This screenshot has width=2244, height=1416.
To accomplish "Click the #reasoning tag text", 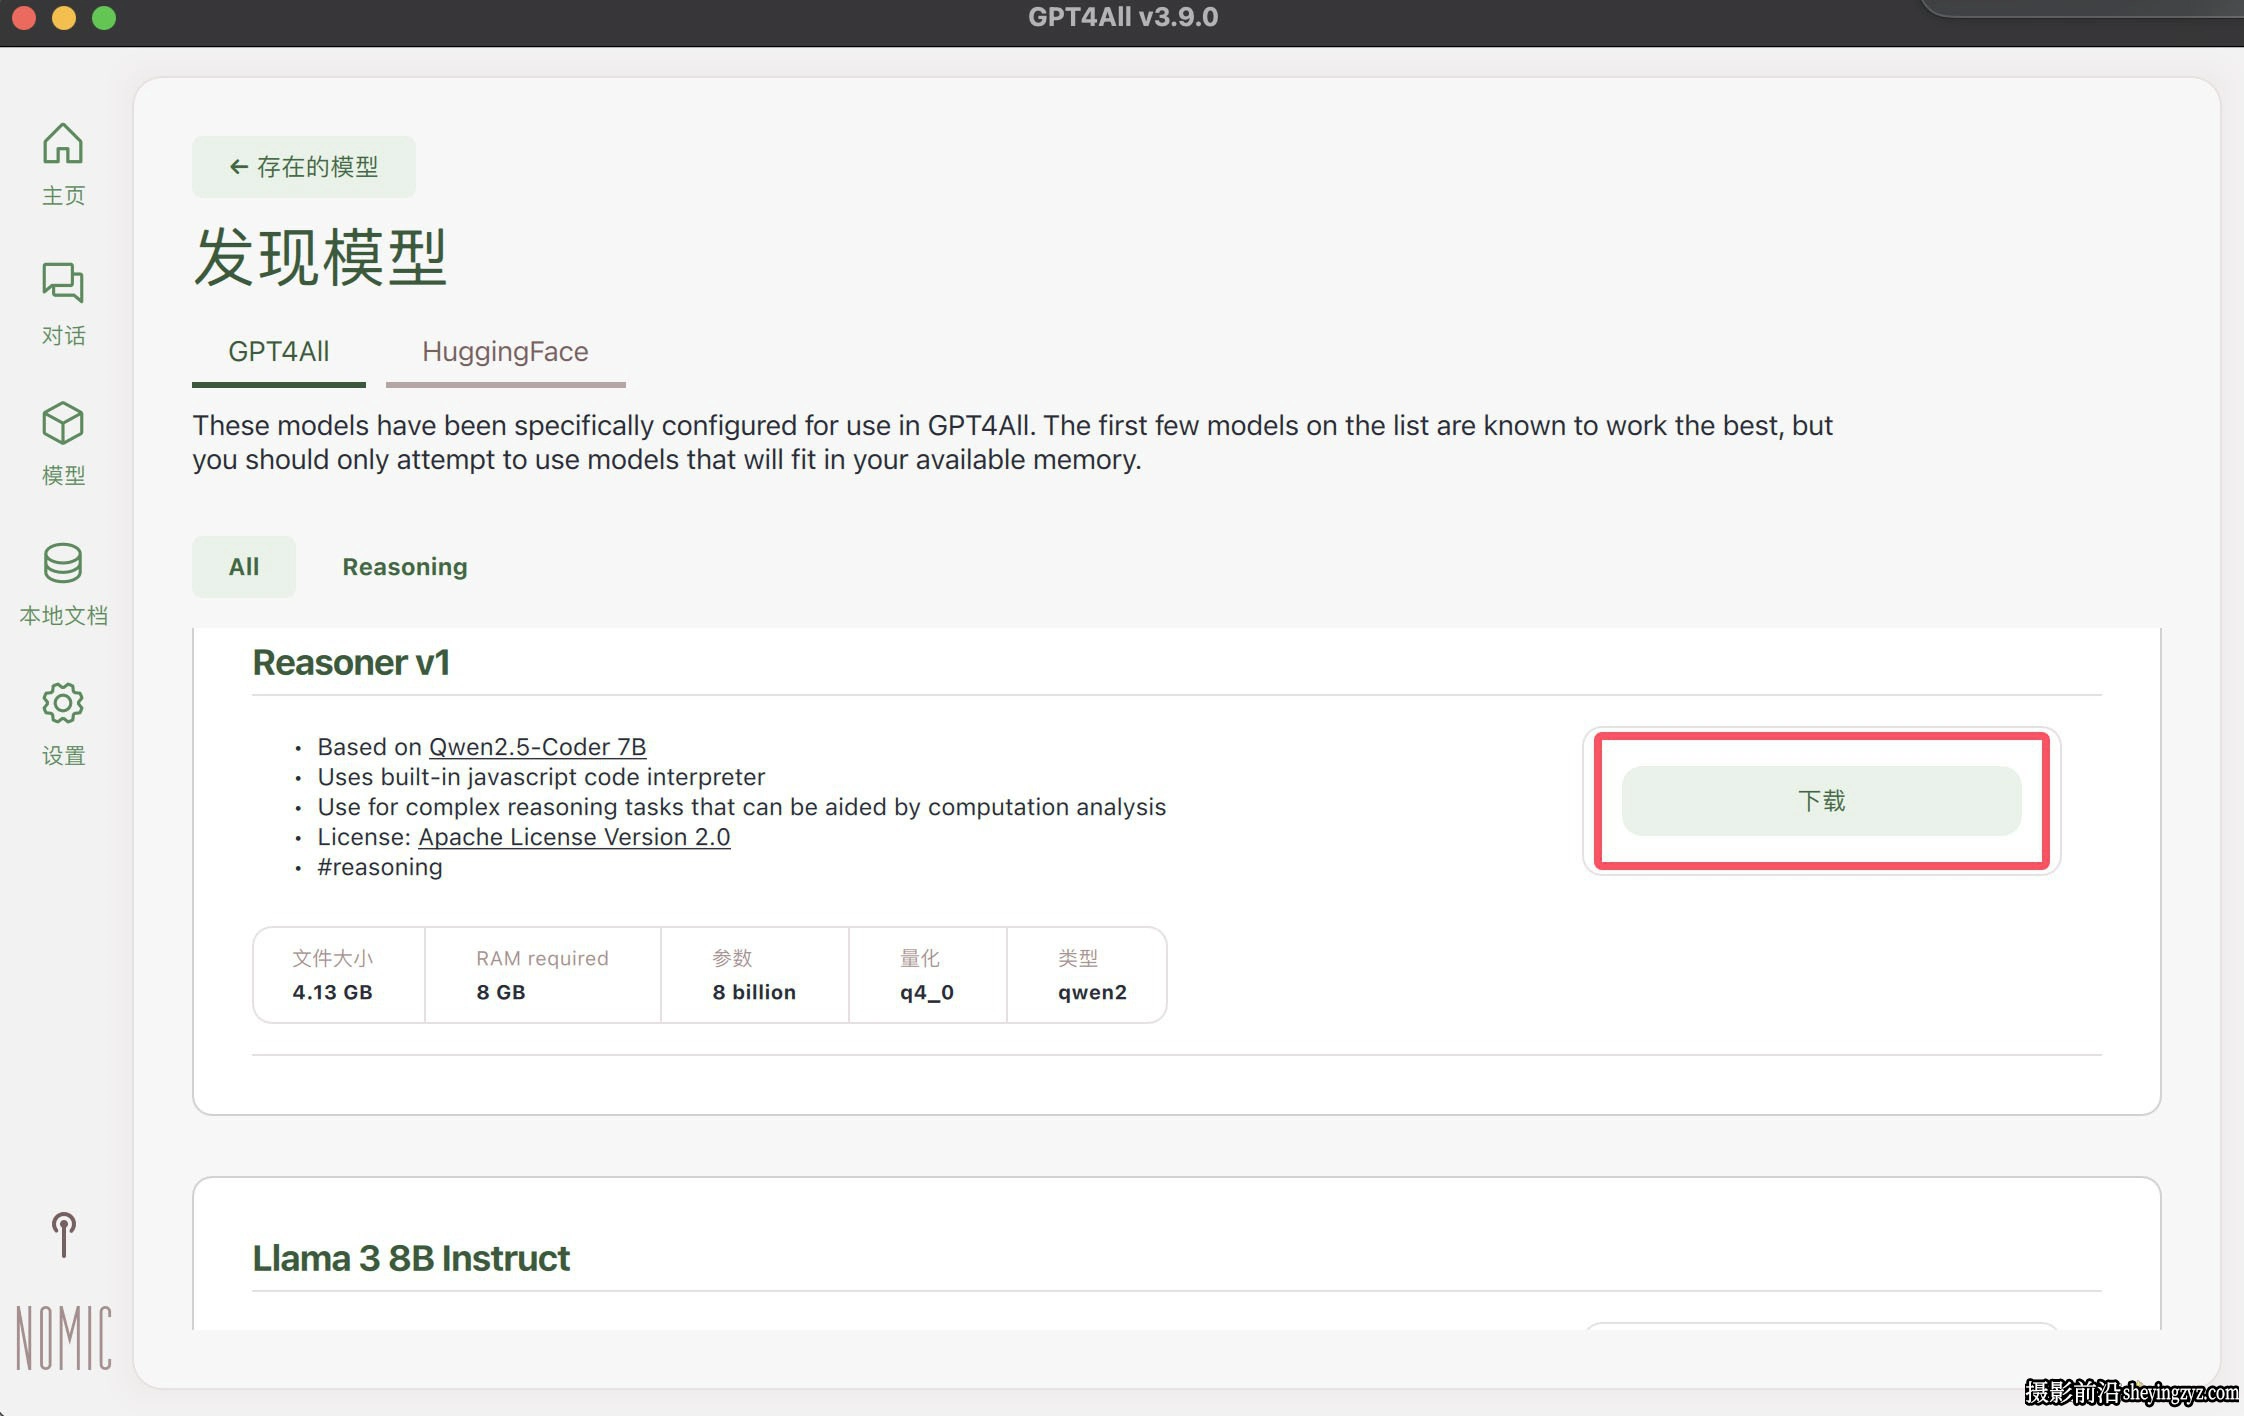I will pos(380,867).
